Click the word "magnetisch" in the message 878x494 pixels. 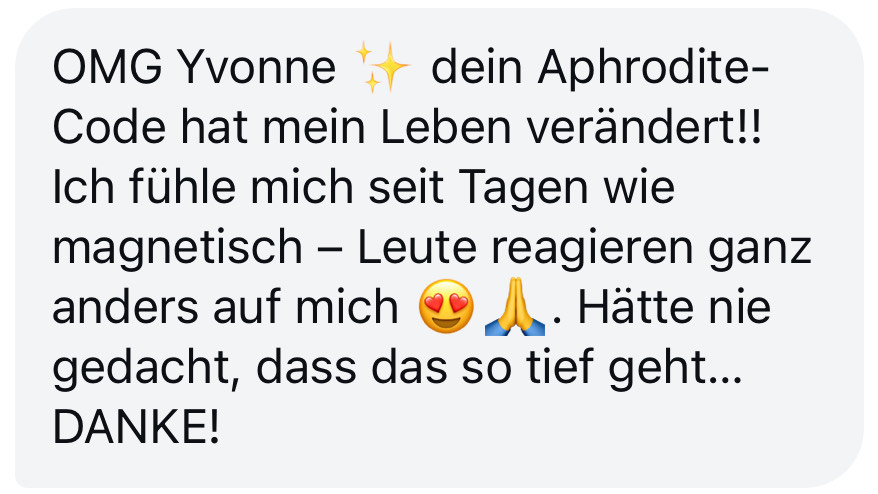[178, 248]
